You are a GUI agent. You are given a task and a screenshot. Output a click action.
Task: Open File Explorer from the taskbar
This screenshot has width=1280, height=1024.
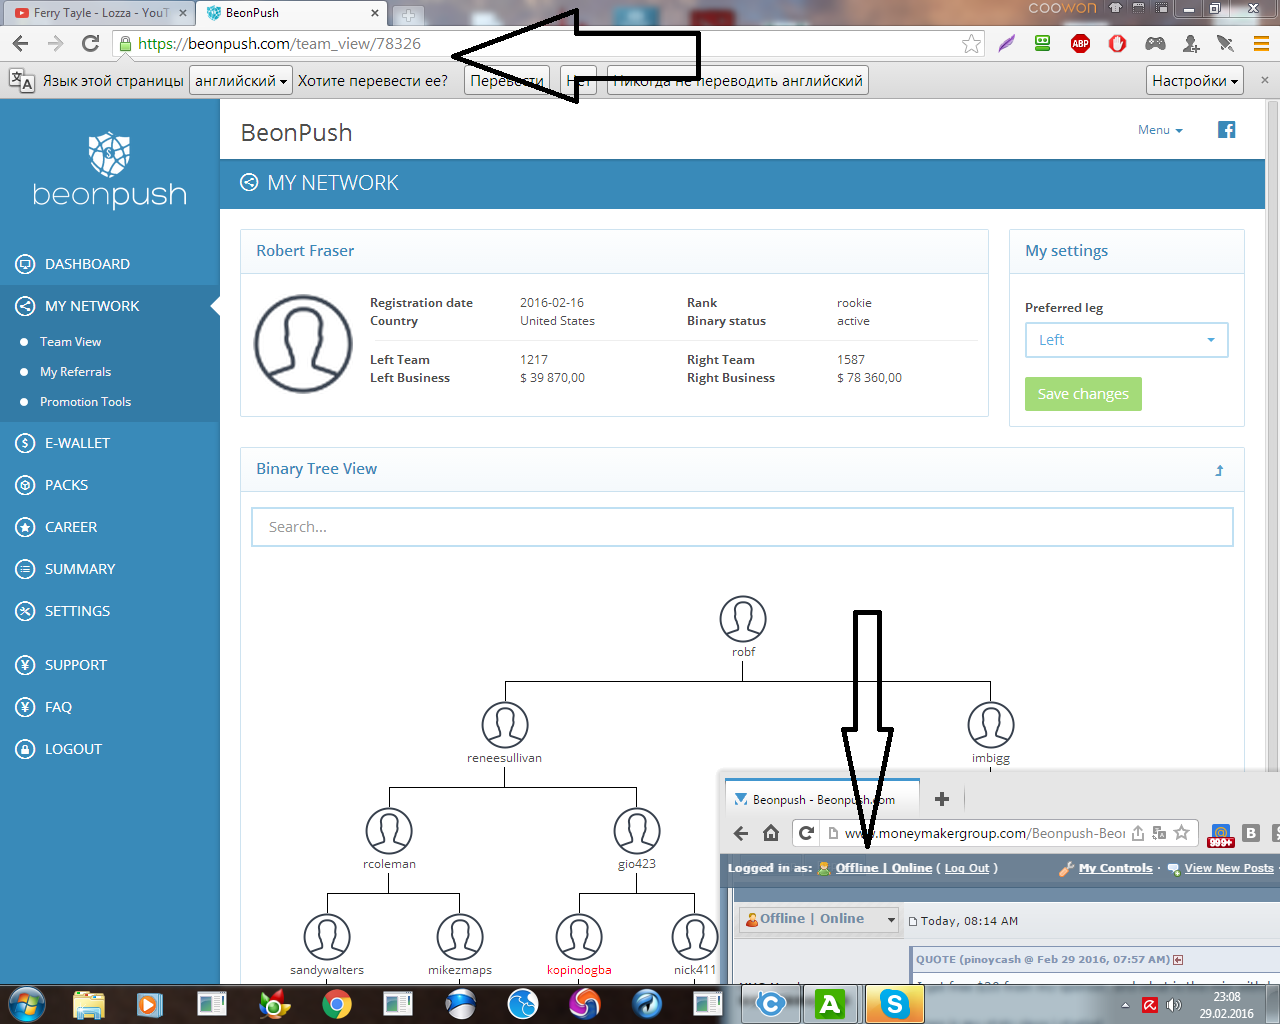pyautogui.click(x=89, y=1003)
